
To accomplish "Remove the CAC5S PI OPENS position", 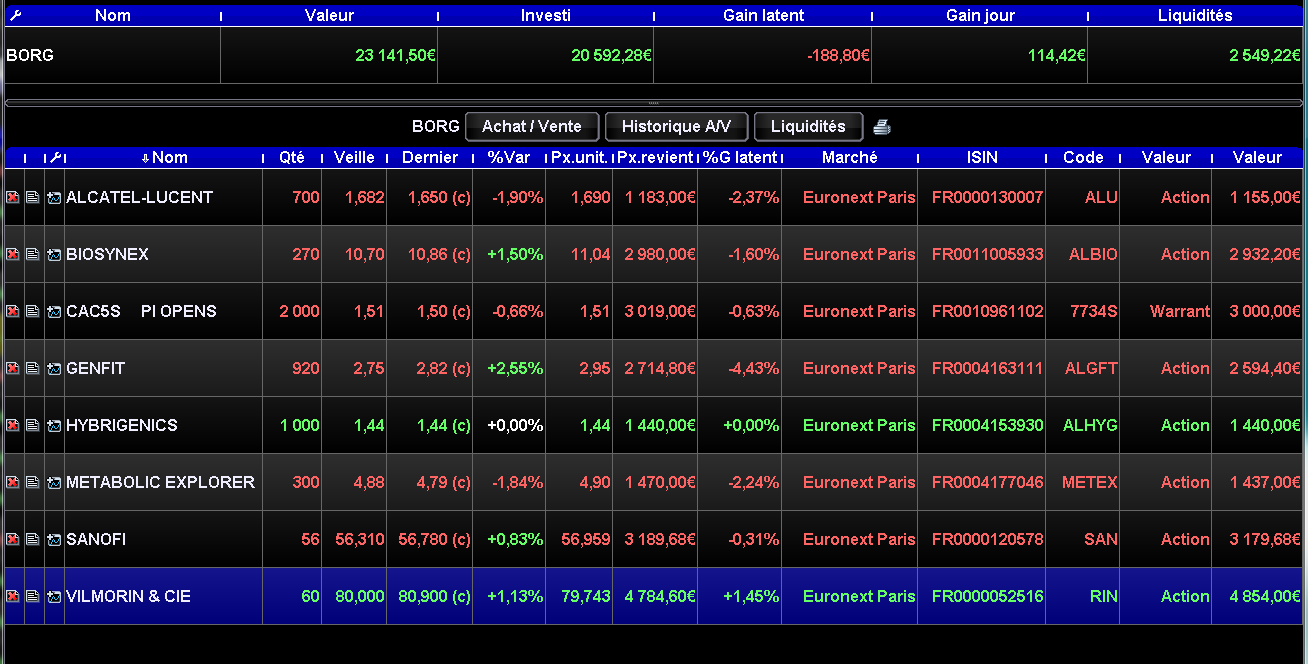I will (12, 312).
